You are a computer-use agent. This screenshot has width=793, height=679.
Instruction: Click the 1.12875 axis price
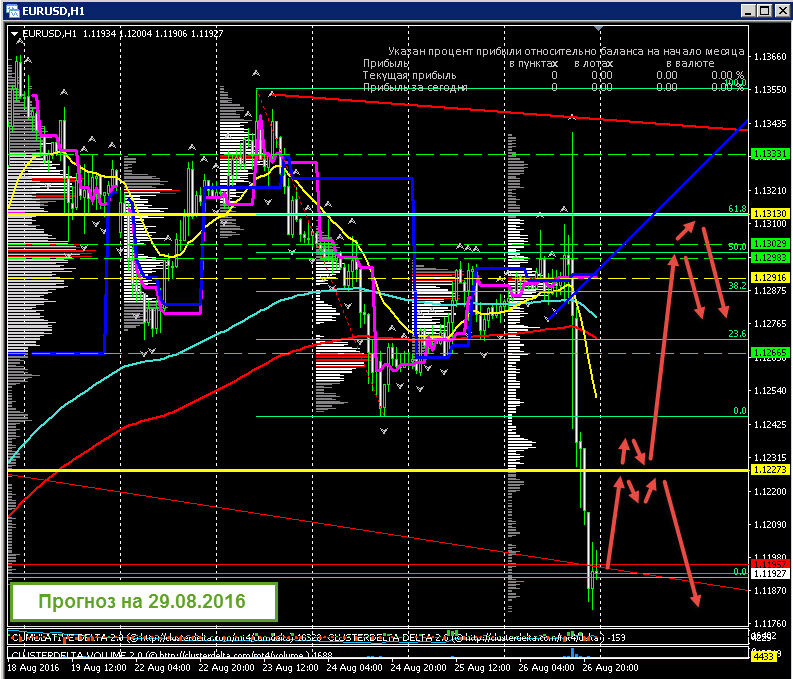click(770, 291)
